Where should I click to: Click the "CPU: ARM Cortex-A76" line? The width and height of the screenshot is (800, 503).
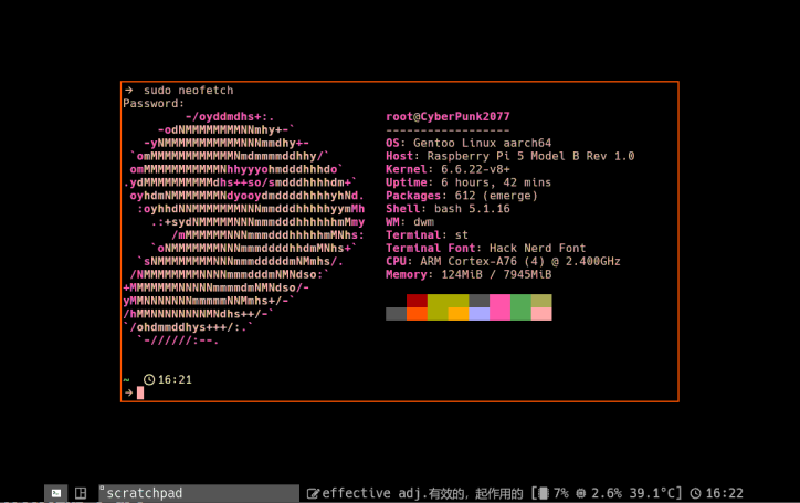click(503, 261)
